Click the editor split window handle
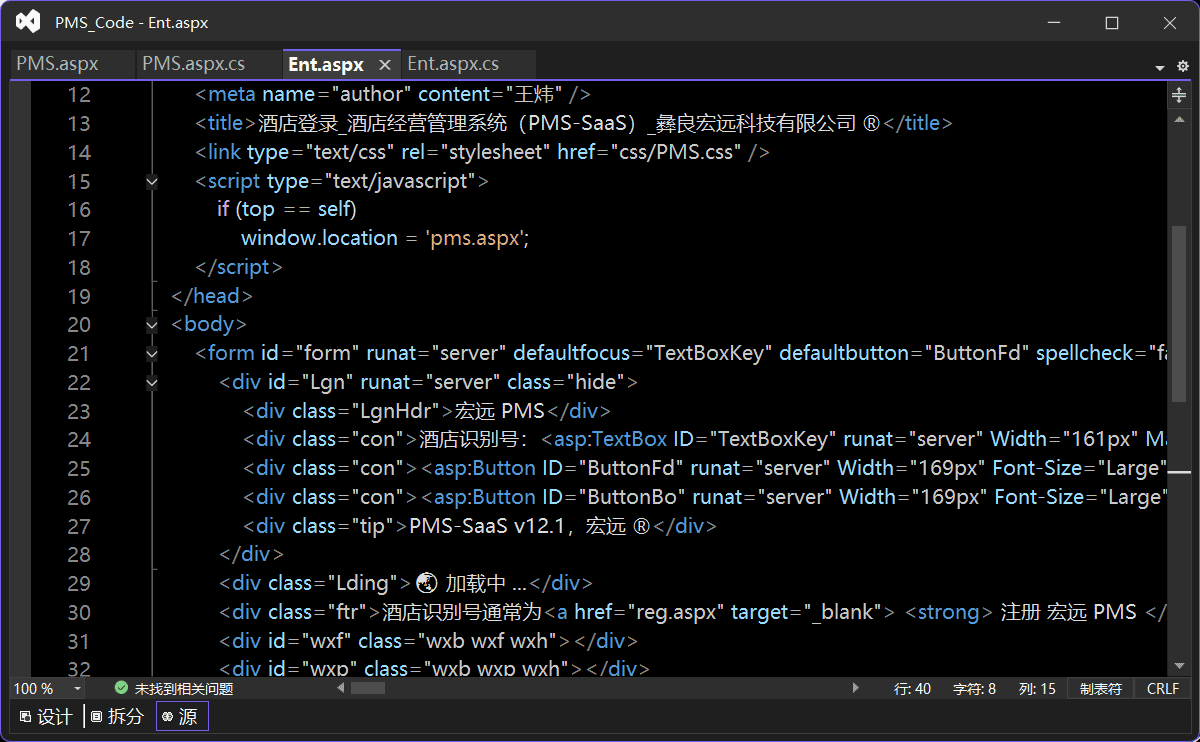The height and width of the screenshot is (742, 1200). click(1179, 94)
